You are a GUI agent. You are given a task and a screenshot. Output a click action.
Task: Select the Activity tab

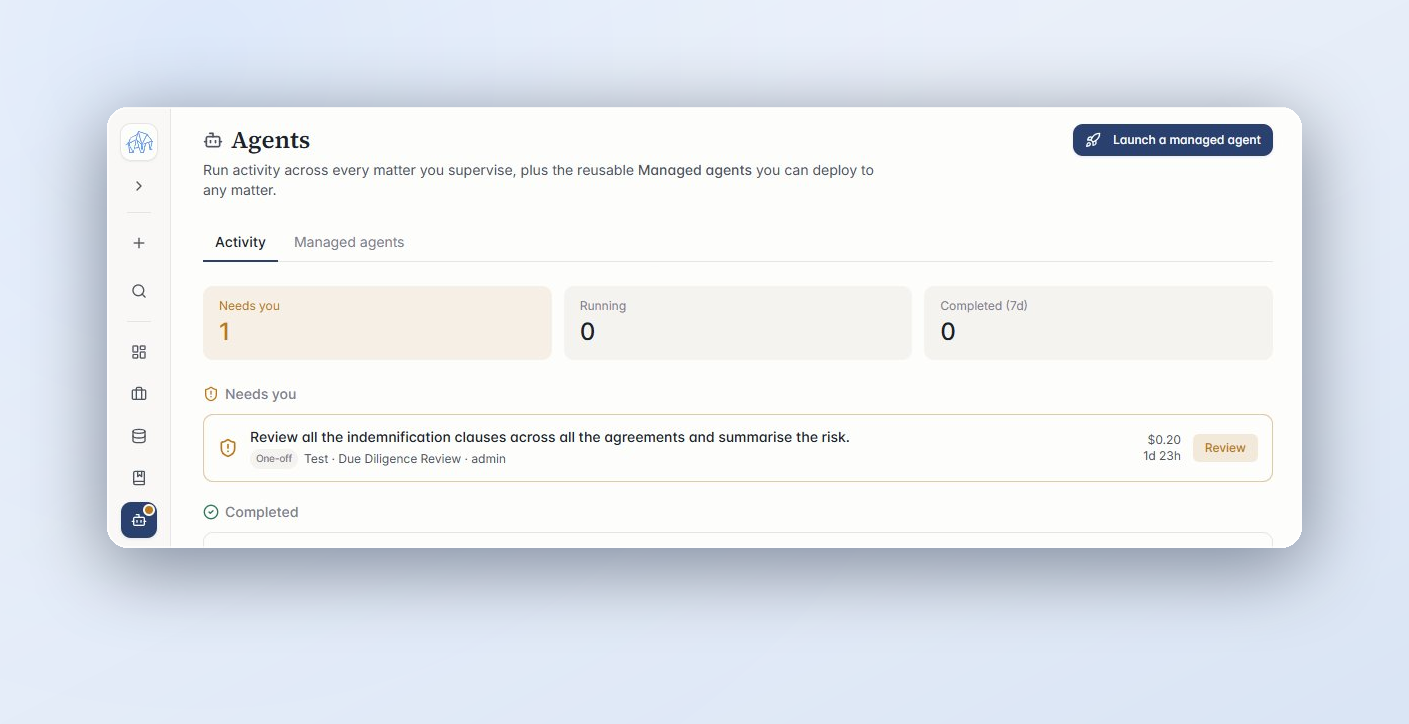tap(240, 242)
